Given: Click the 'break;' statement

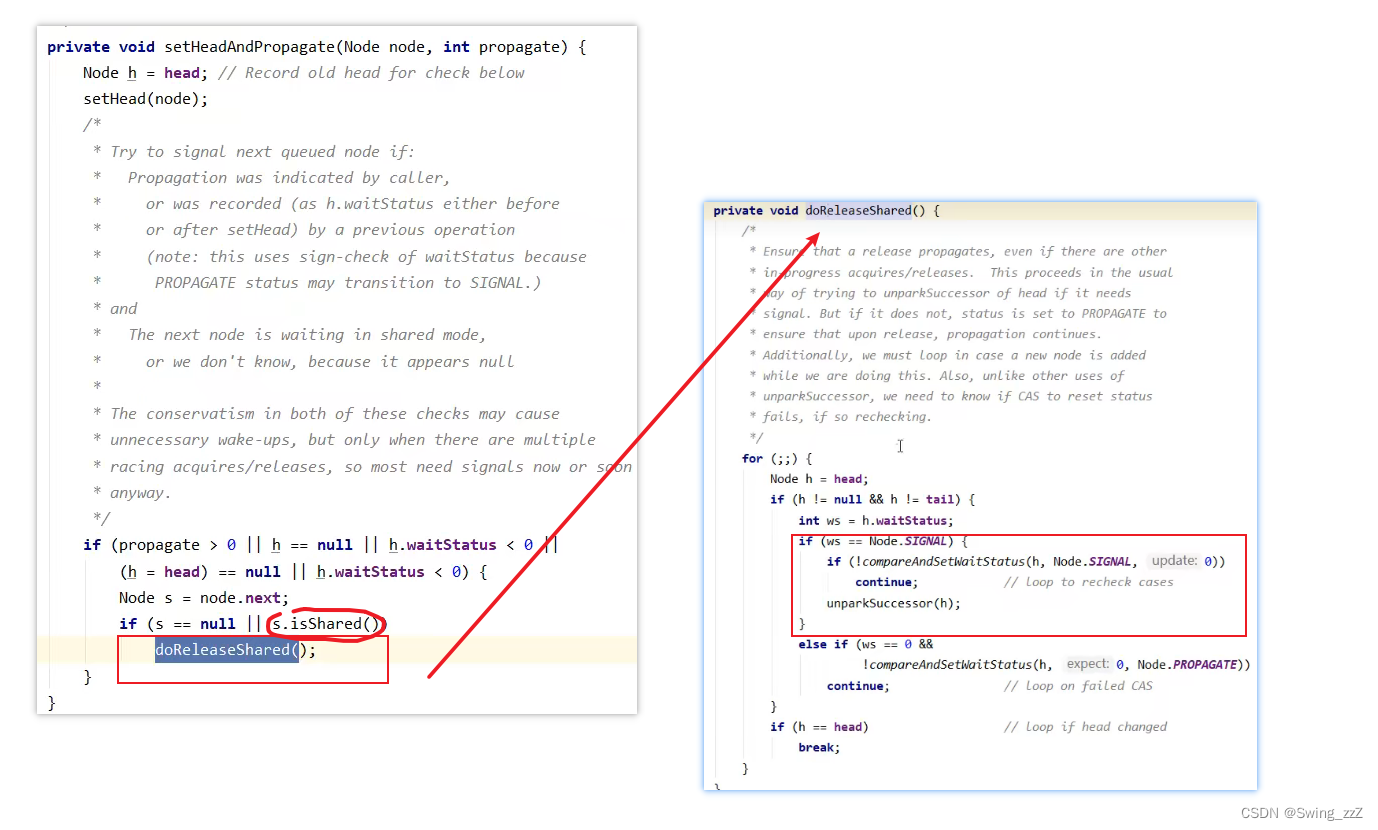Looking at the screenshot, I should [819, 747].
